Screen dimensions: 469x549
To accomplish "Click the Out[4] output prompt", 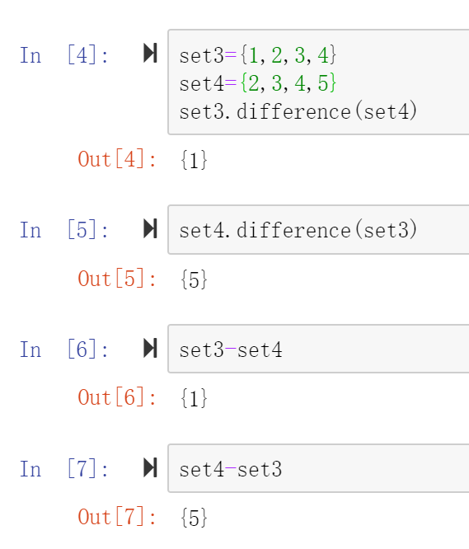I will [x=117, y=159].
